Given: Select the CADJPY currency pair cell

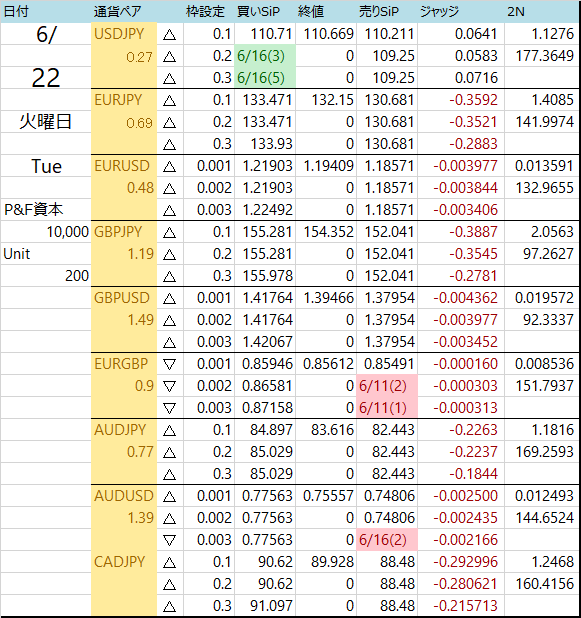Looking at the screenshot, I should (x=124, y=562).
